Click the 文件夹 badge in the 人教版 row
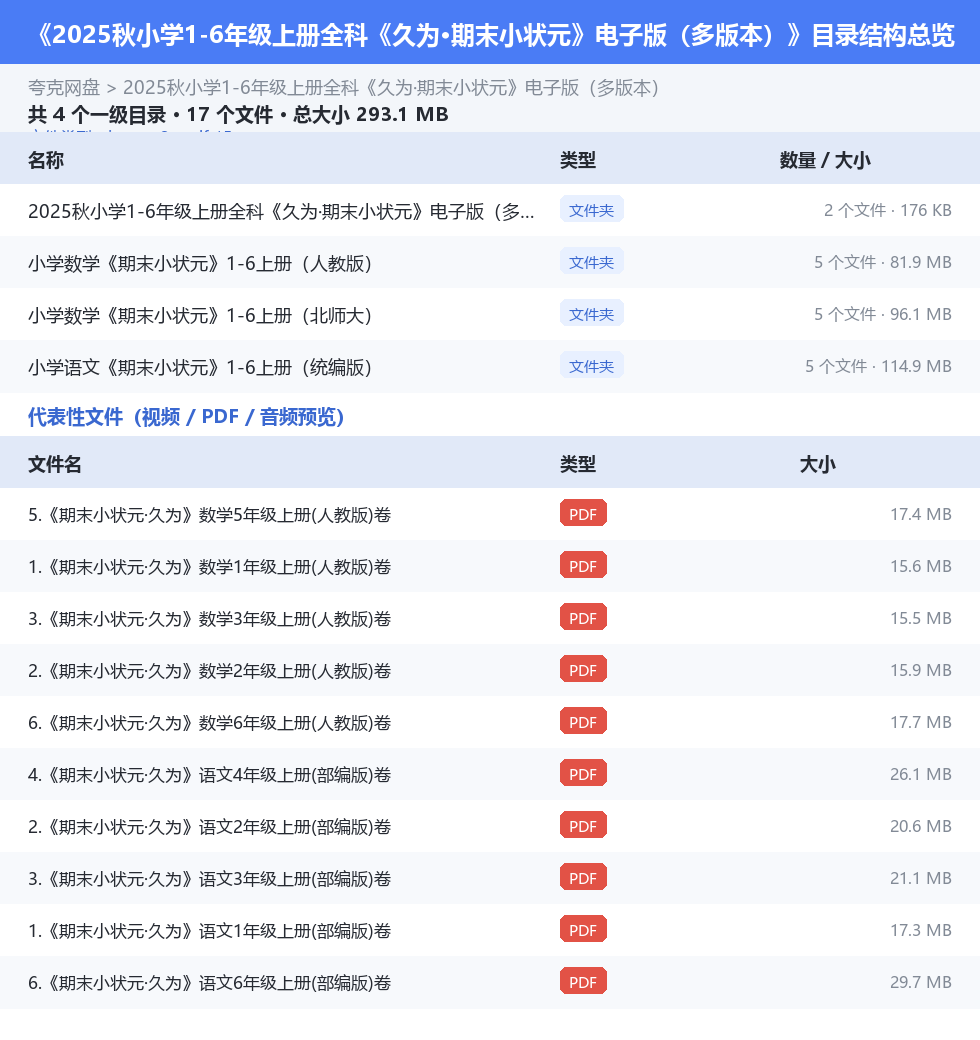This screenshot has width=980, height=1040. point(591,261)
